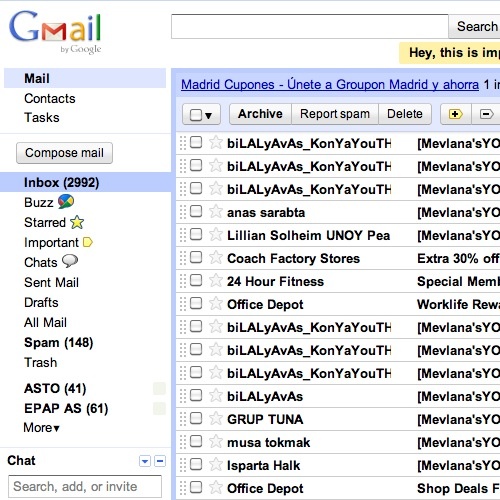The height and width of the screenshot is (500, 500).
Task: Click the mail search input field
Action: coord(310,26)
